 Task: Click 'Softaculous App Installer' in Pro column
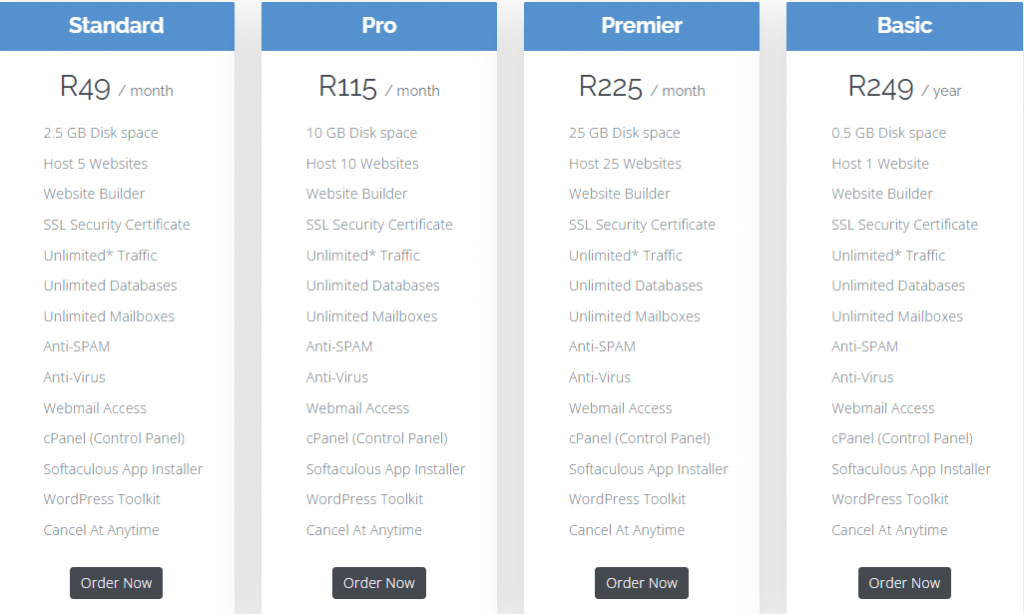pos(385,469)
